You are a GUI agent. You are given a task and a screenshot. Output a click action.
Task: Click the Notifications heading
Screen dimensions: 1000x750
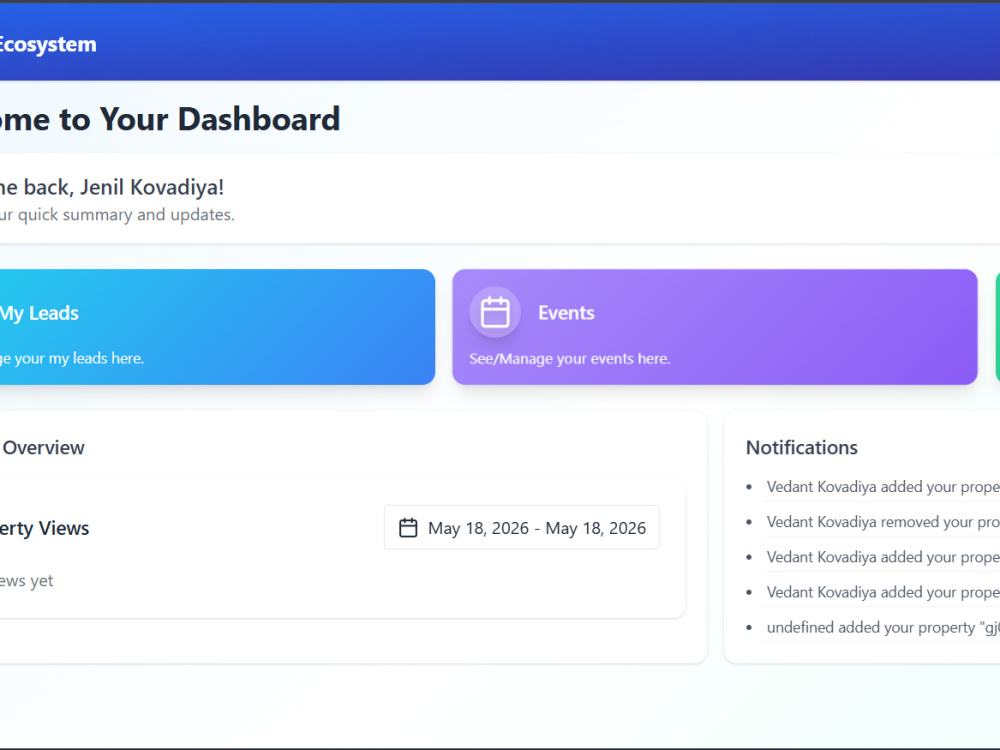click(802, 448)
